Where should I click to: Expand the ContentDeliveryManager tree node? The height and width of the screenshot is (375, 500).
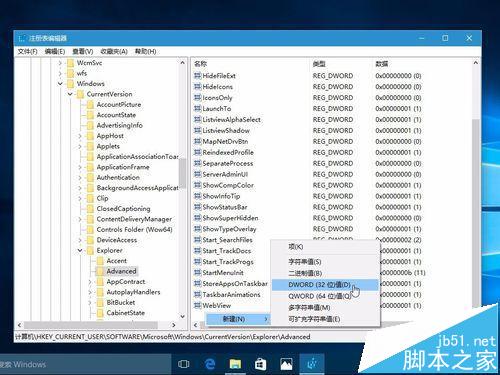point(80,219)
